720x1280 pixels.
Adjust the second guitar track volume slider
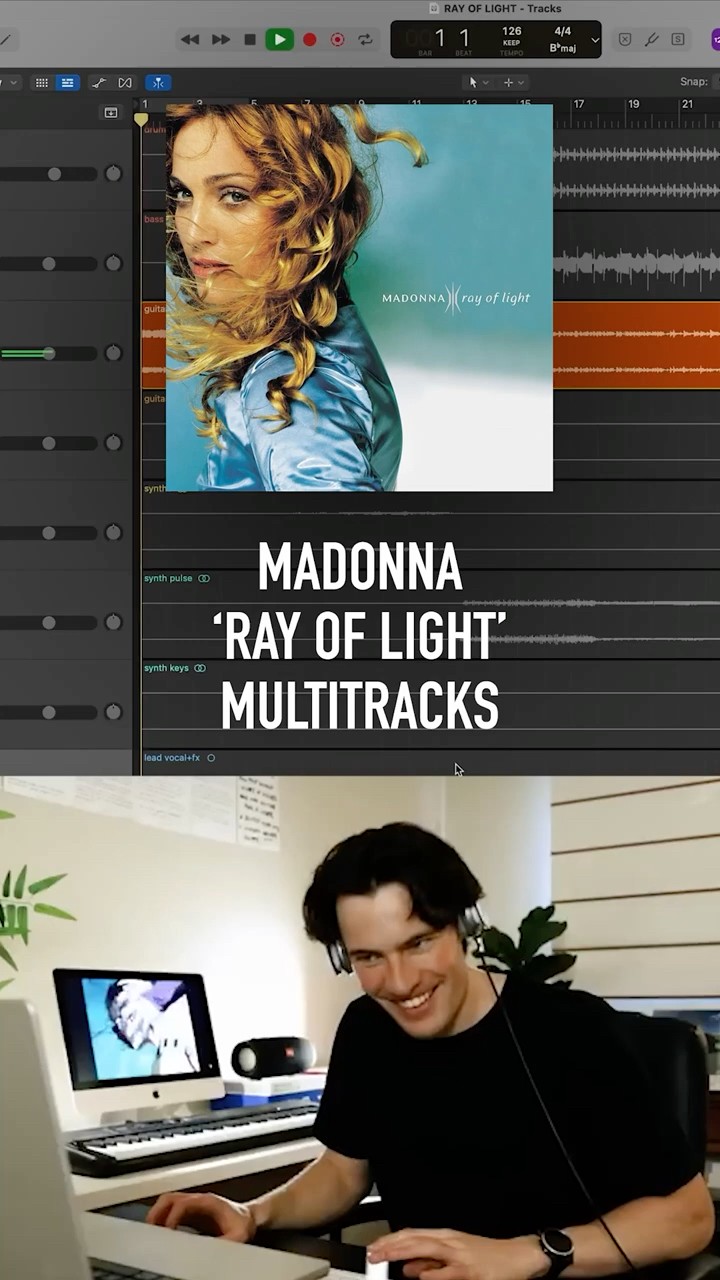click(47, 443)
